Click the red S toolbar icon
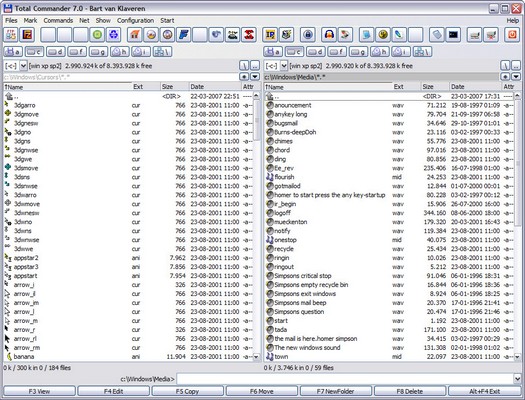Viewport: 525px width, 400px height. point(249,35)
